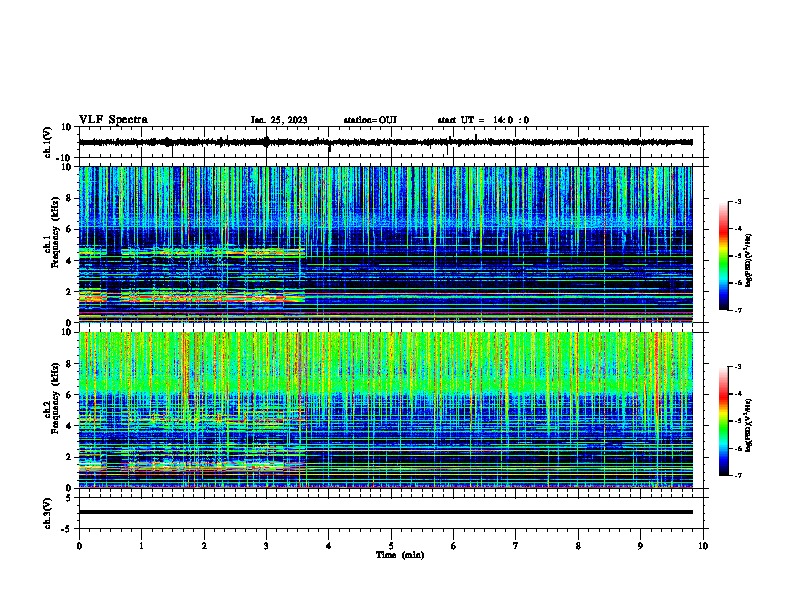This screenshot has height=612, width=792.
Task: Click the ch.1 spectrogram color scale bar
Action: pyautogui.click(x=724, y=256)
